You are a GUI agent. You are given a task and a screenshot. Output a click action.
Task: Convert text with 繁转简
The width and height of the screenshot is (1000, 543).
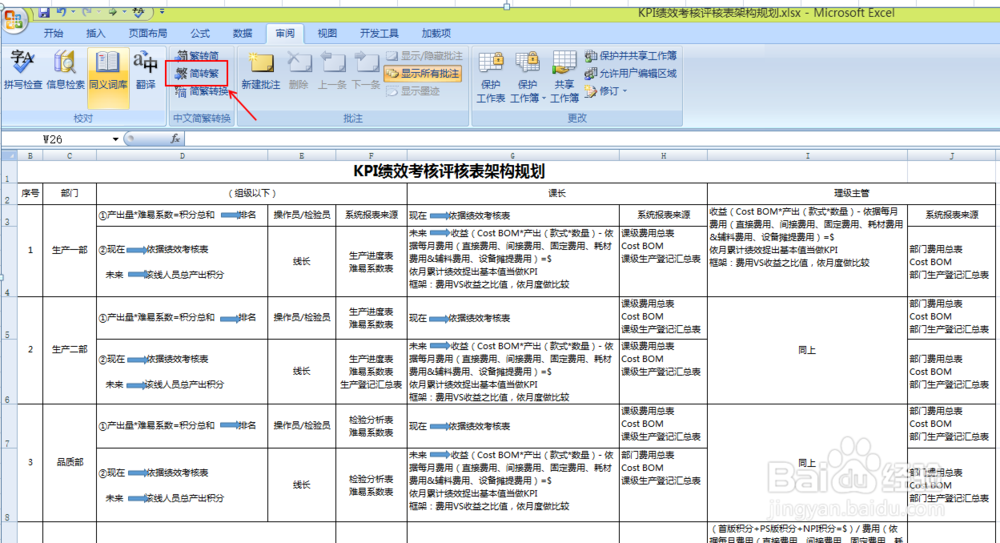click(x=198, y=56)
